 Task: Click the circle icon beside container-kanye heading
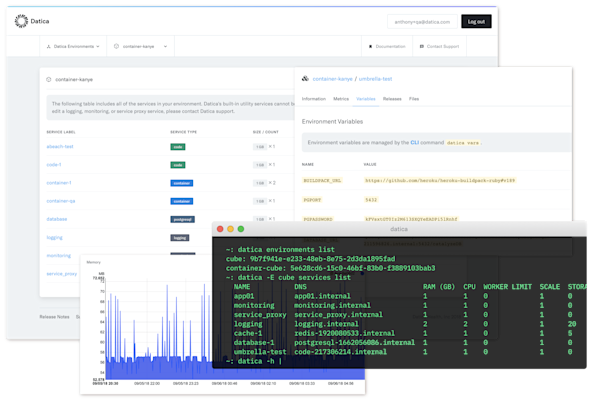coord(49,80)
